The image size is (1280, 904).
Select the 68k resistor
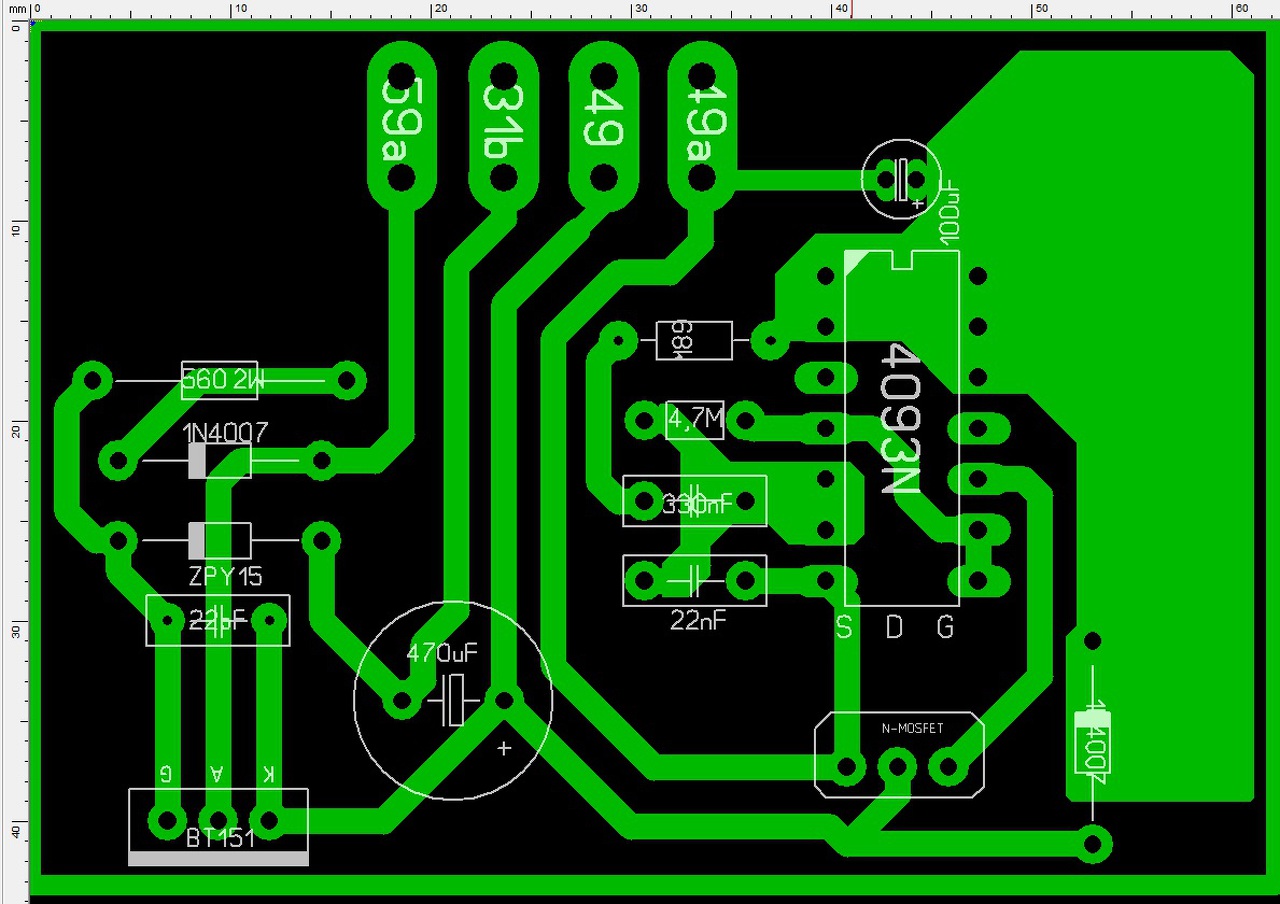tap(693, 341)
